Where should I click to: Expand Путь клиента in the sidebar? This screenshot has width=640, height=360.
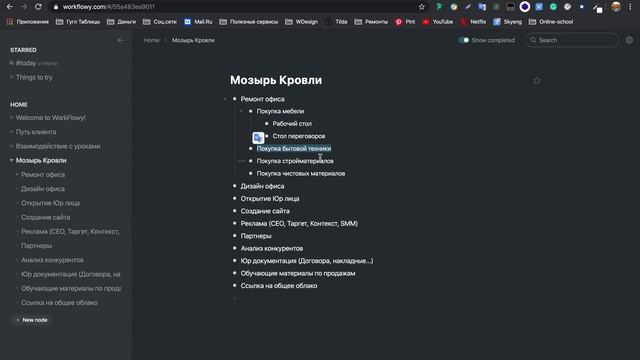pos(11,132)
